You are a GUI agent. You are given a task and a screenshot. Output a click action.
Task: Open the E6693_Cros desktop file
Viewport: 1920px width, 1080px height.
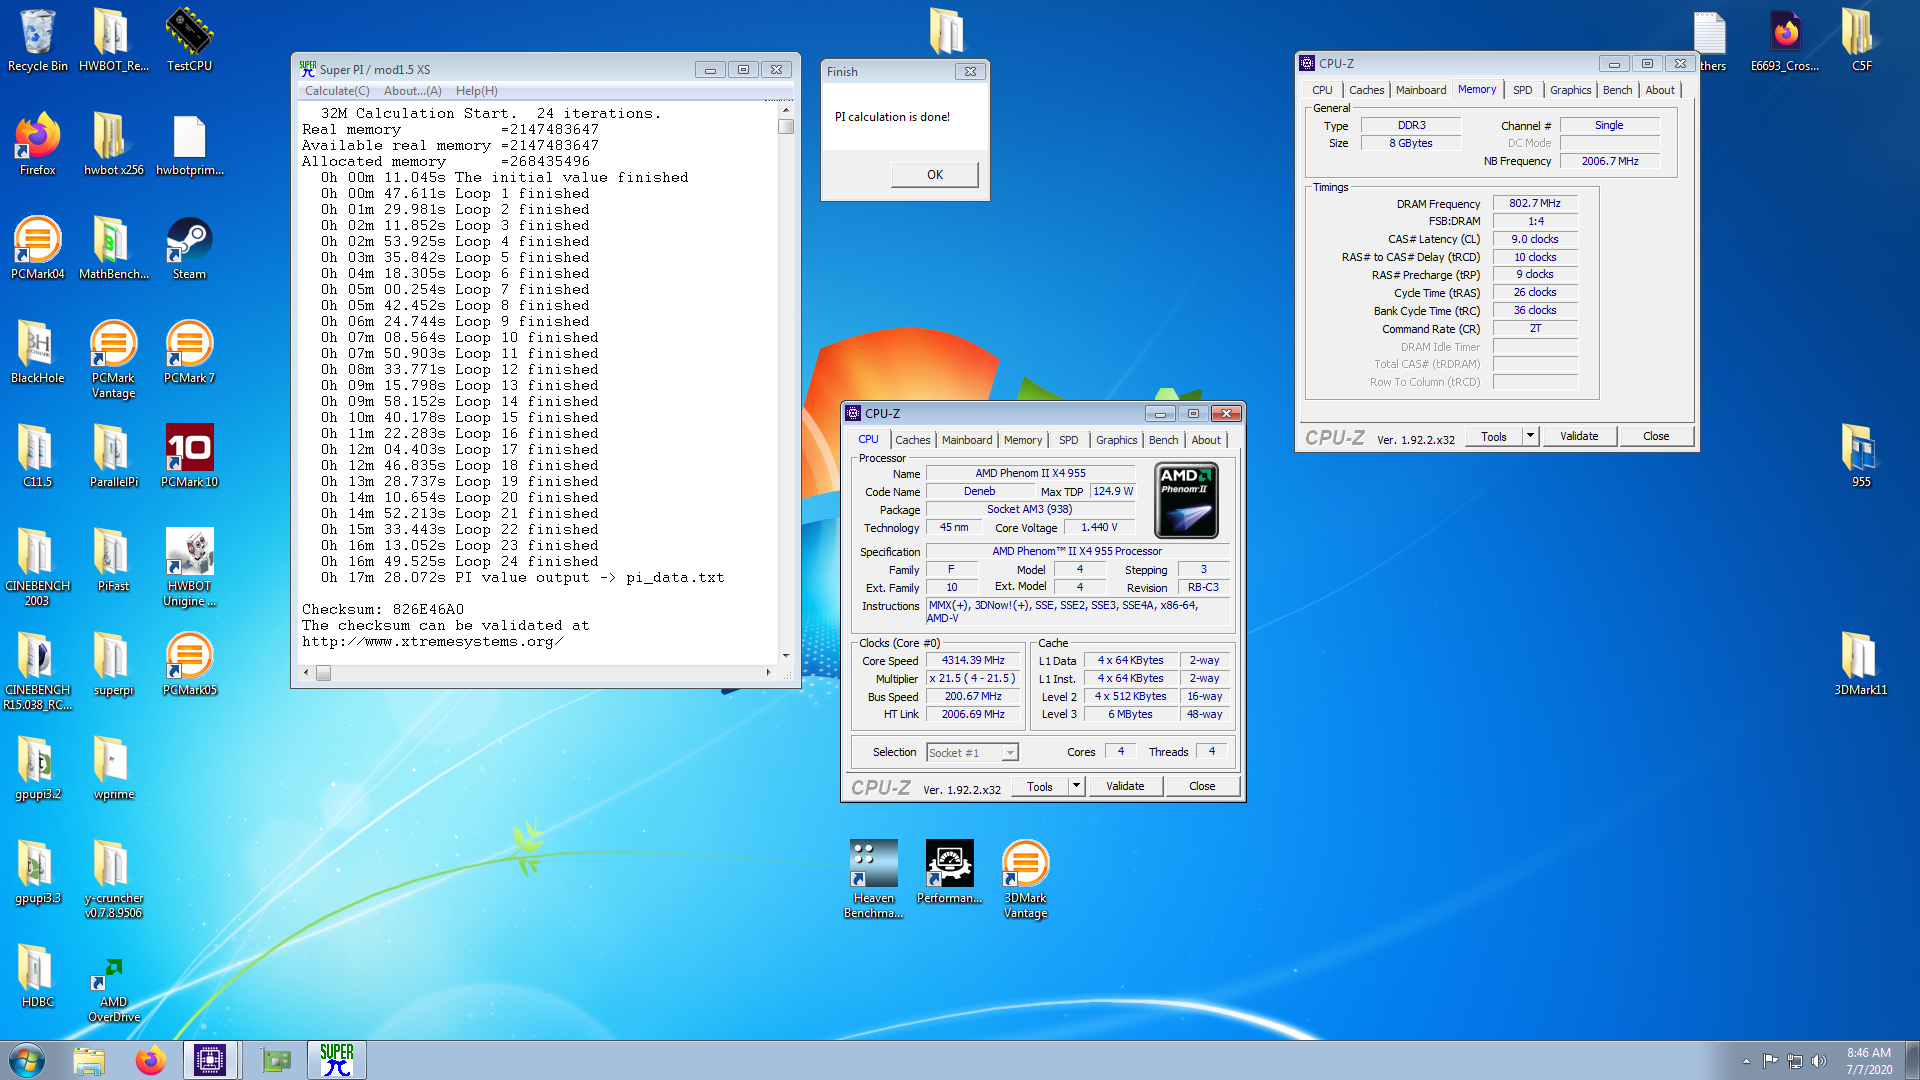[x=1785, y=40]
